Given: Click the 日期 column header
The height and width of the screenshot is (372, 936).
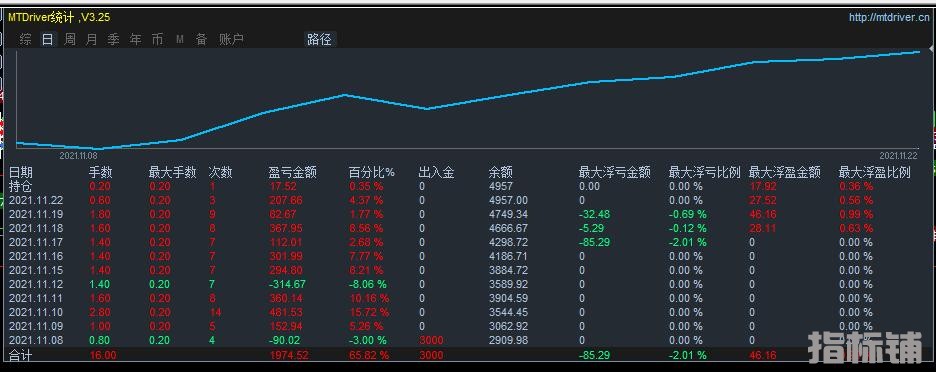Looking at the screenshot, I should pyautogui.click(x=21, y=173).
